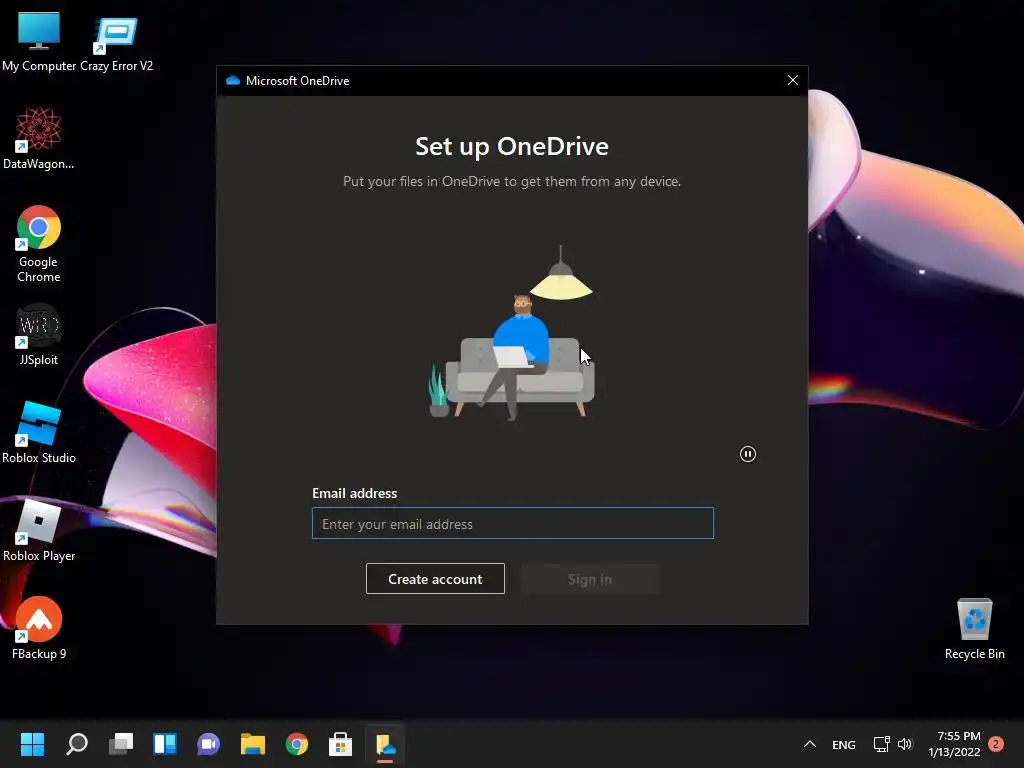Show hidden system tray icons
Image resolution: width=1024 pixels, height=768 pixels.
click(x=810, y=744)
